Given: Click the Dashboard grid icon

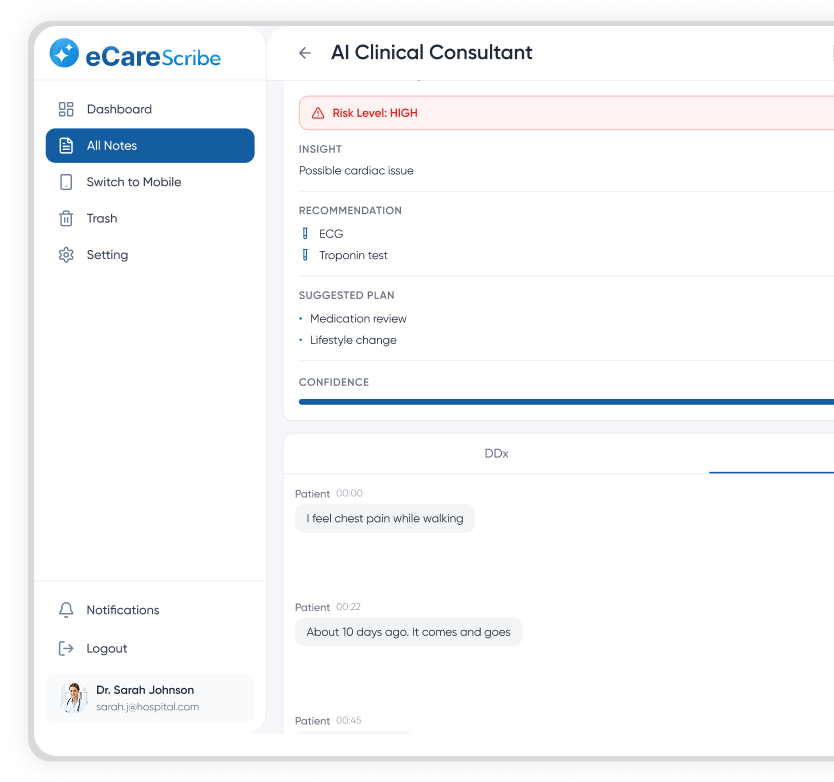Looking at the screenshot, I should point(66,109).
